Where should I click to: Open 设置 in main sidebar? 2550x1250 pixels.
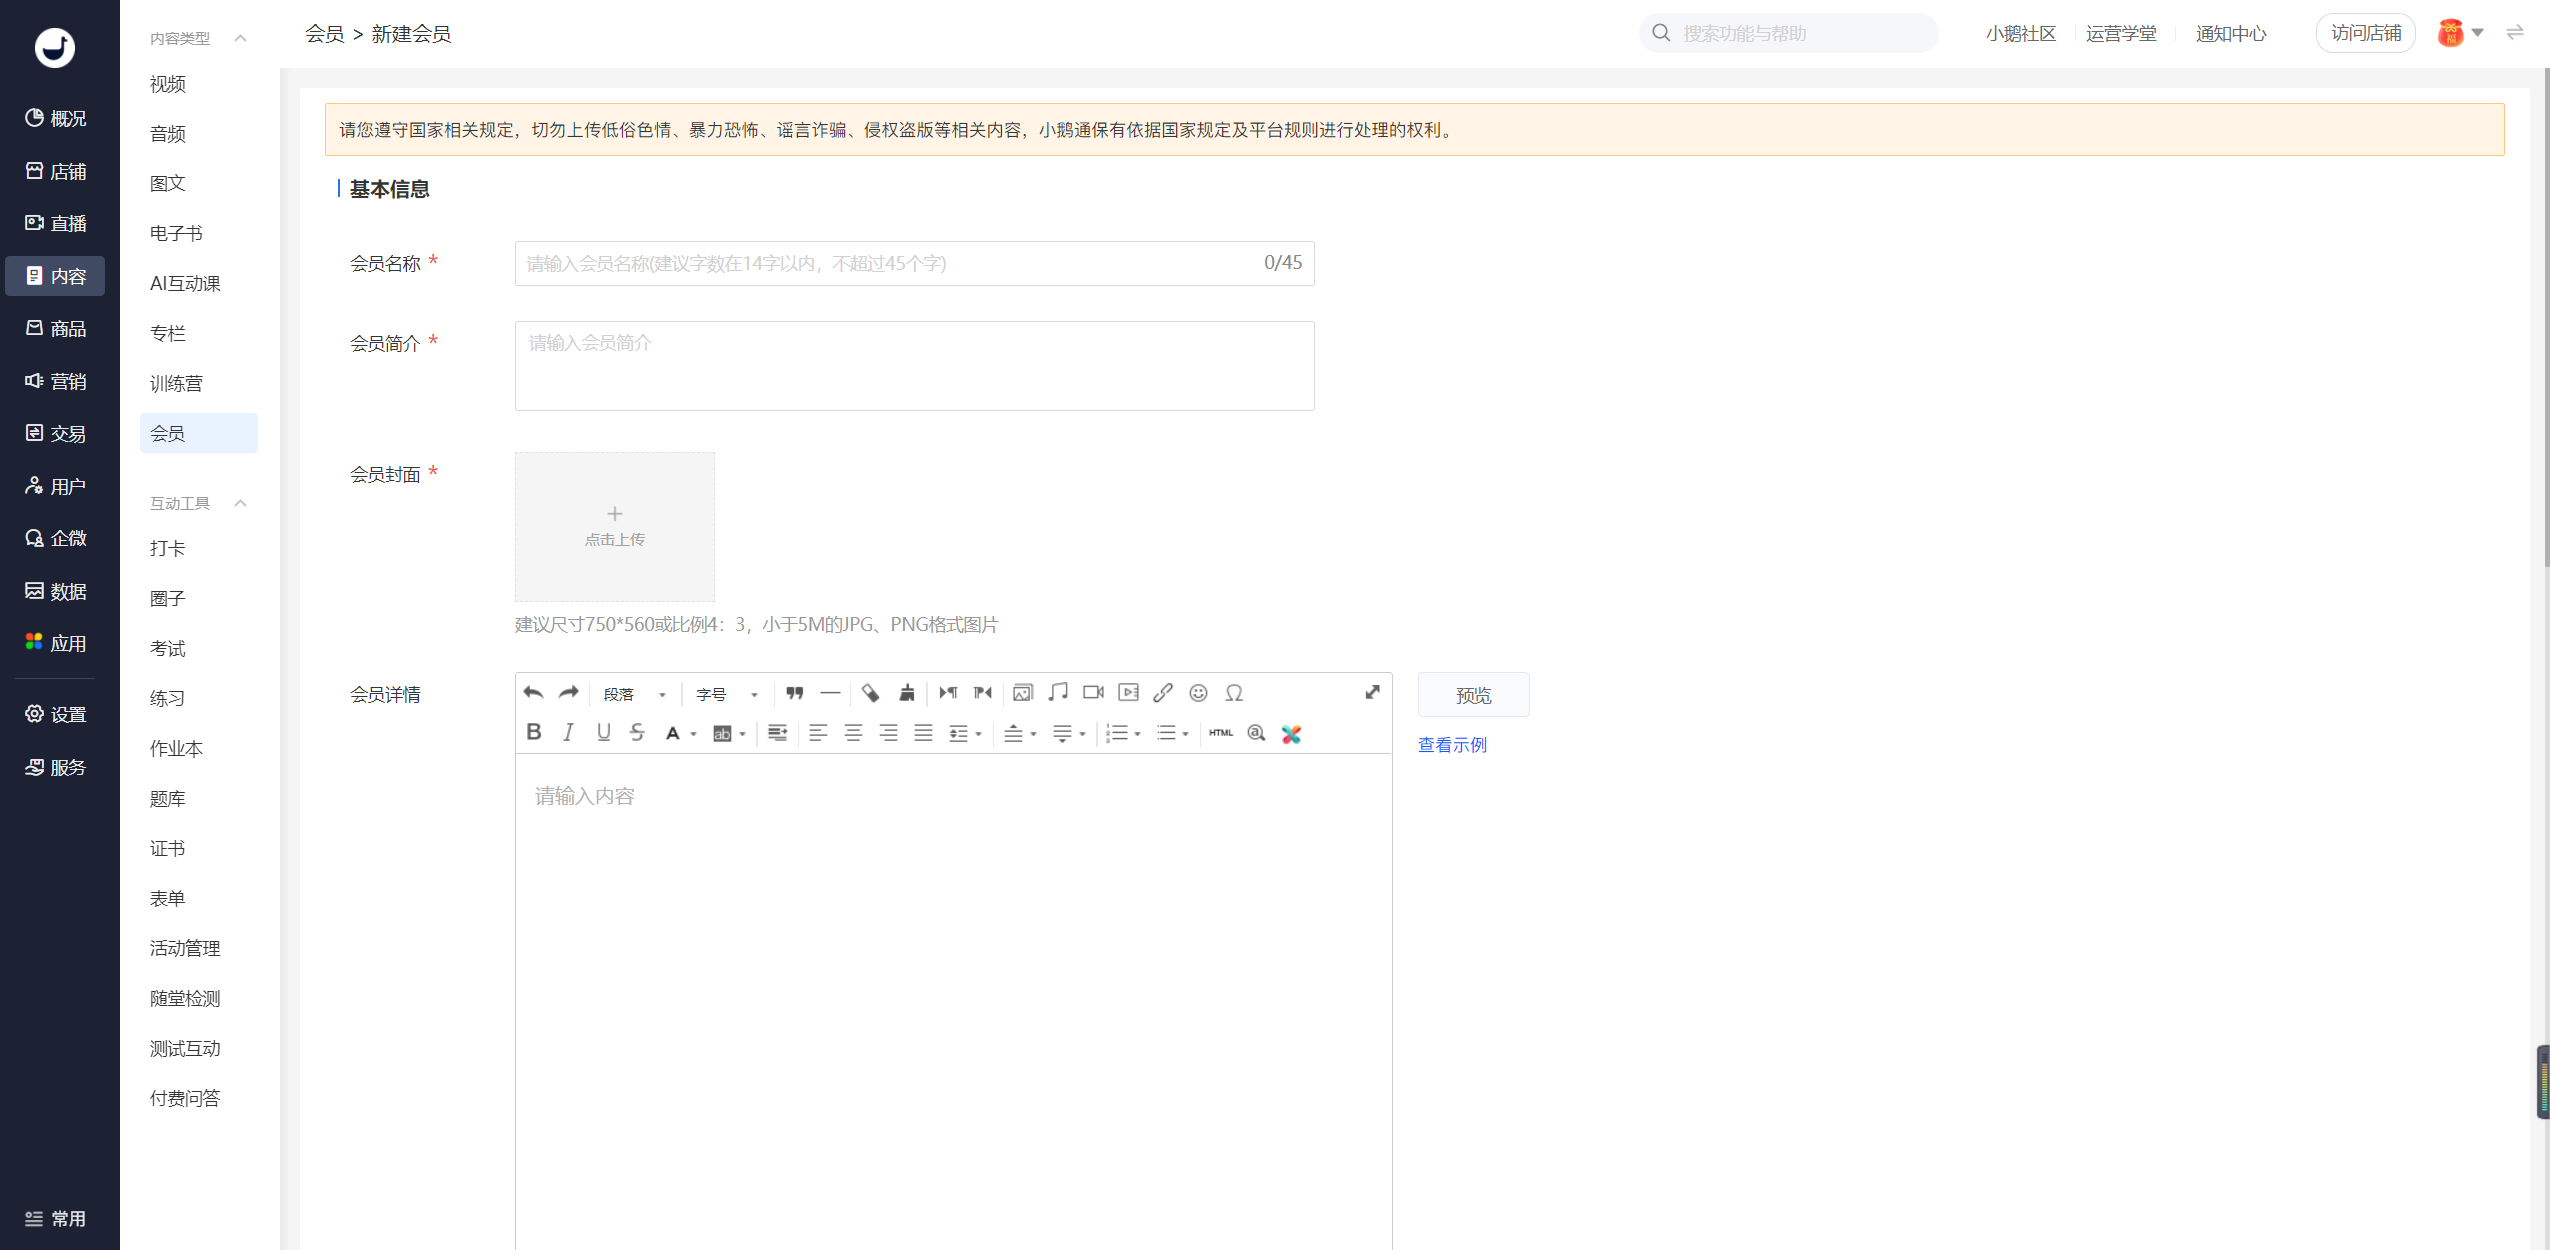(x=55, y=714)
